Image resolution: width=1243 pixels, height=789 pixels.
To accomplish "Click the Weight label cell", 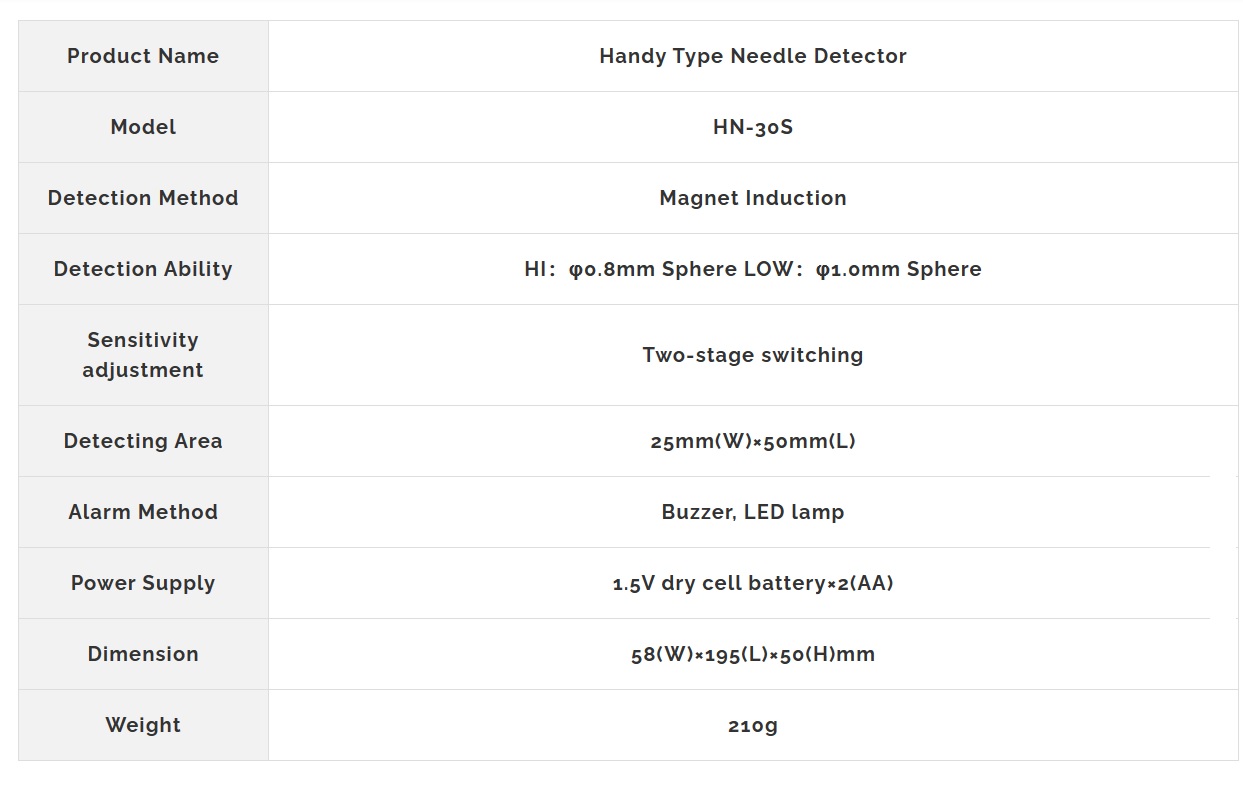I will pos(143,725).
